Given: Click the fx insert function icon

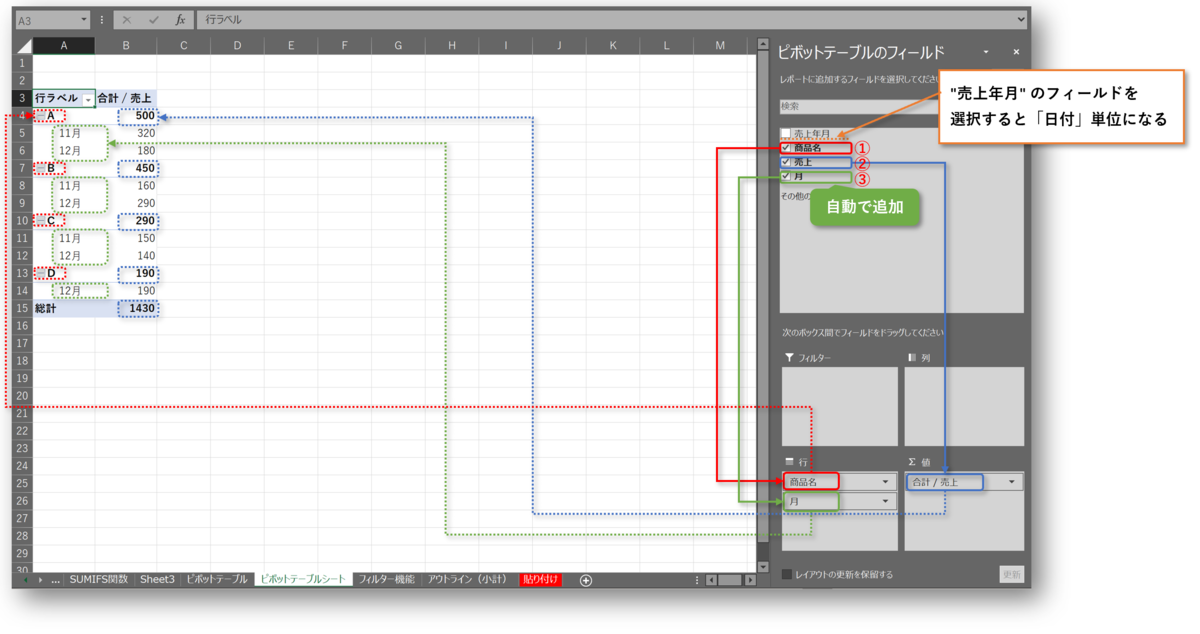Looking at the screenshot, I should click(x=180, y=18).
